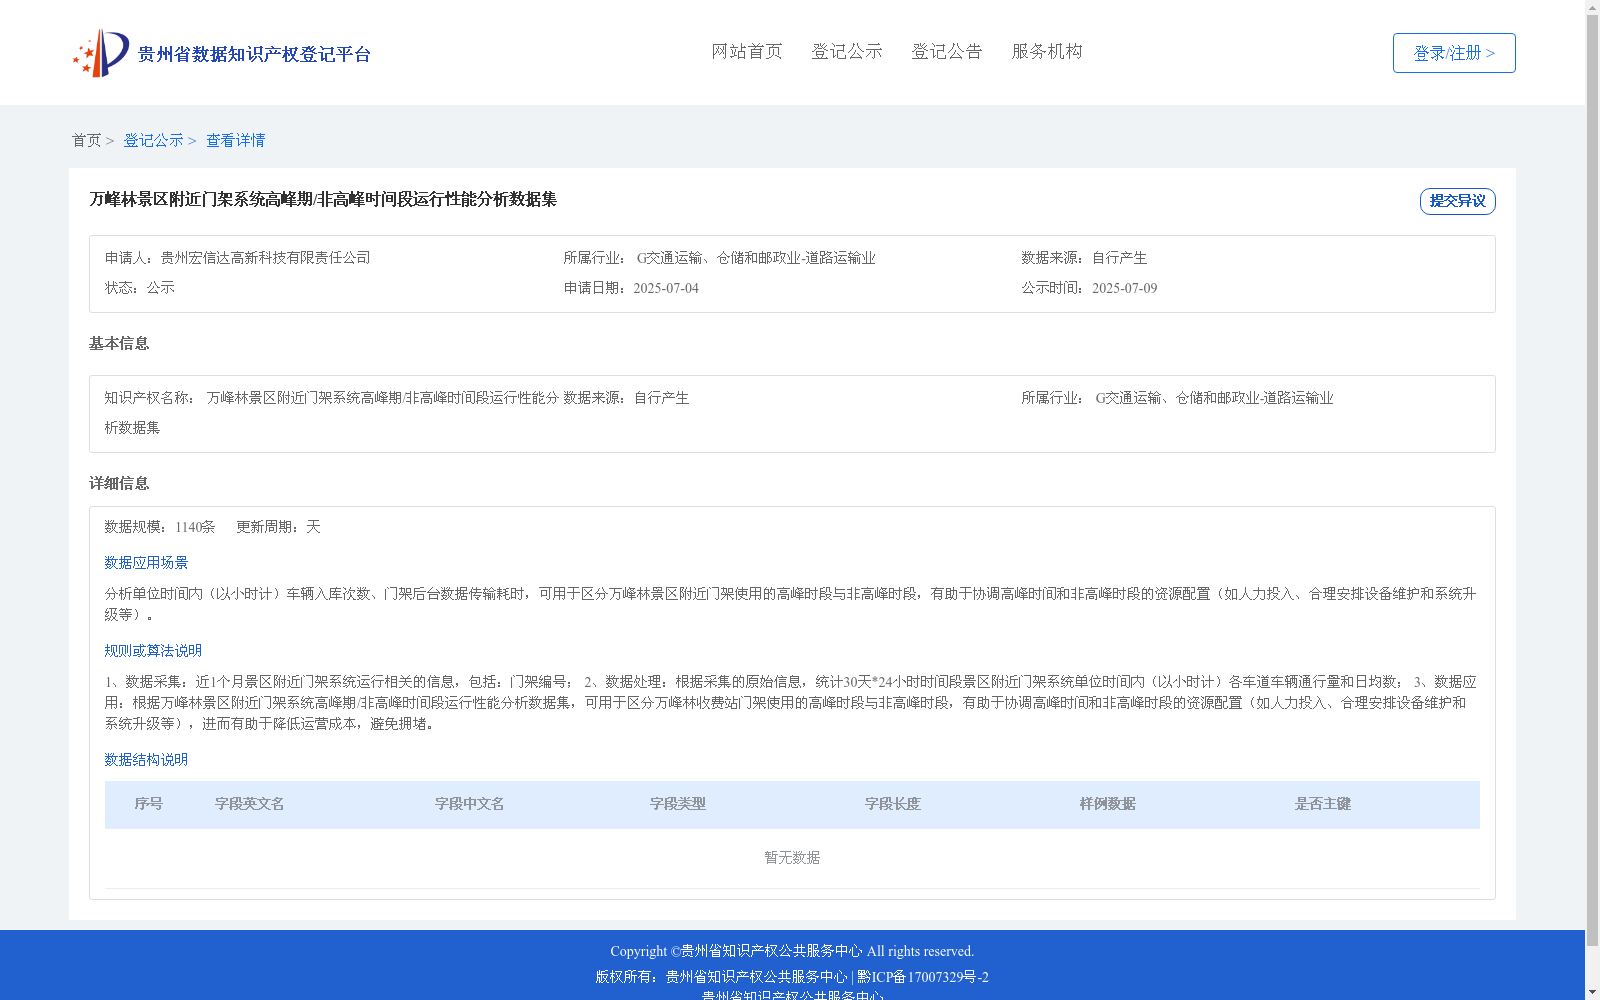Viewport: 1600px width, 1000px height.
Task: Click the platform title 贵州省数据知识产权登记平台
Action: tap(254, 55)
